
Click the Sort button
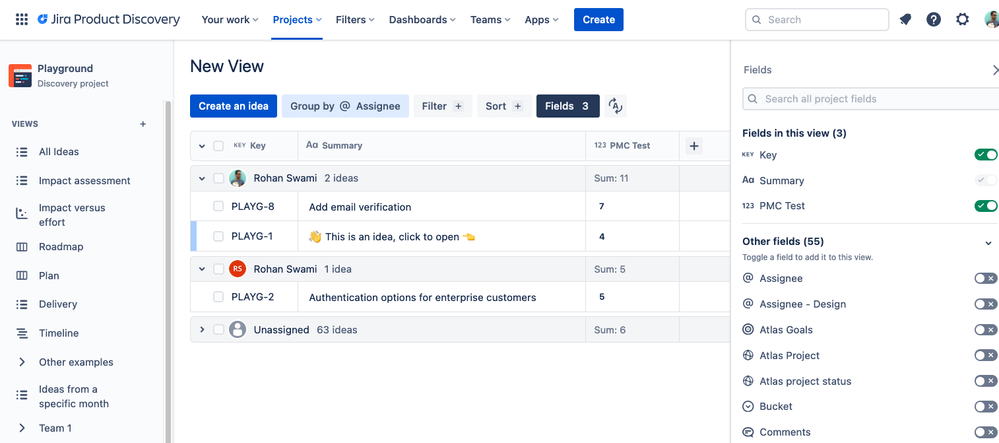(x=504, y=106)
